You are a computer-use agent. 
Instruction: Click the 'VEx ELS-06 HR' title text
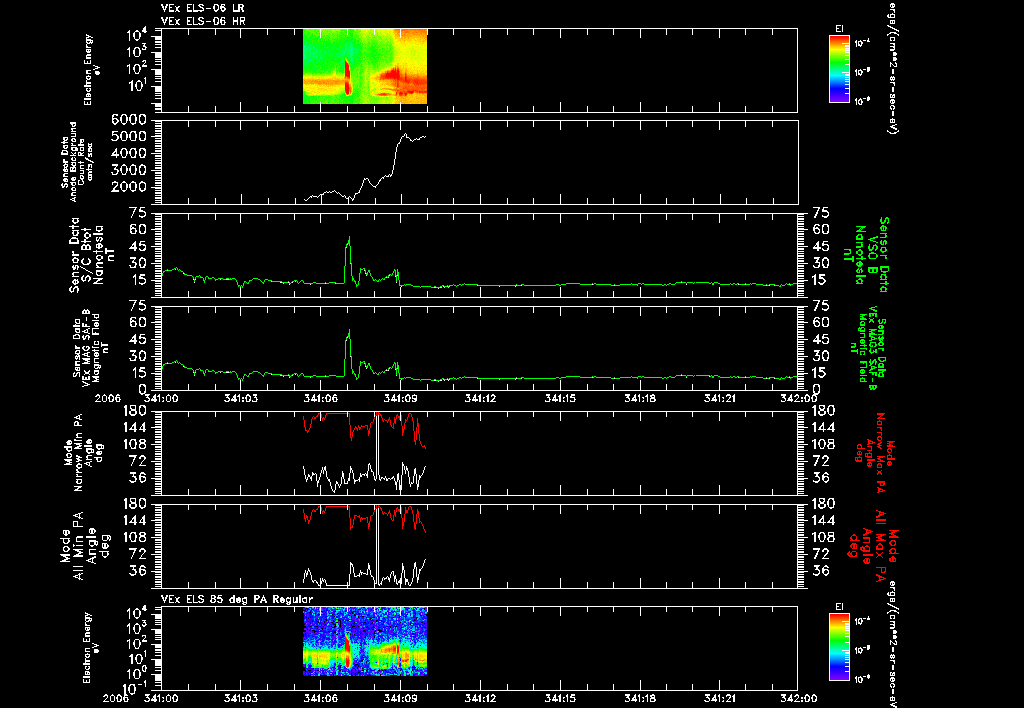(203, 22)
